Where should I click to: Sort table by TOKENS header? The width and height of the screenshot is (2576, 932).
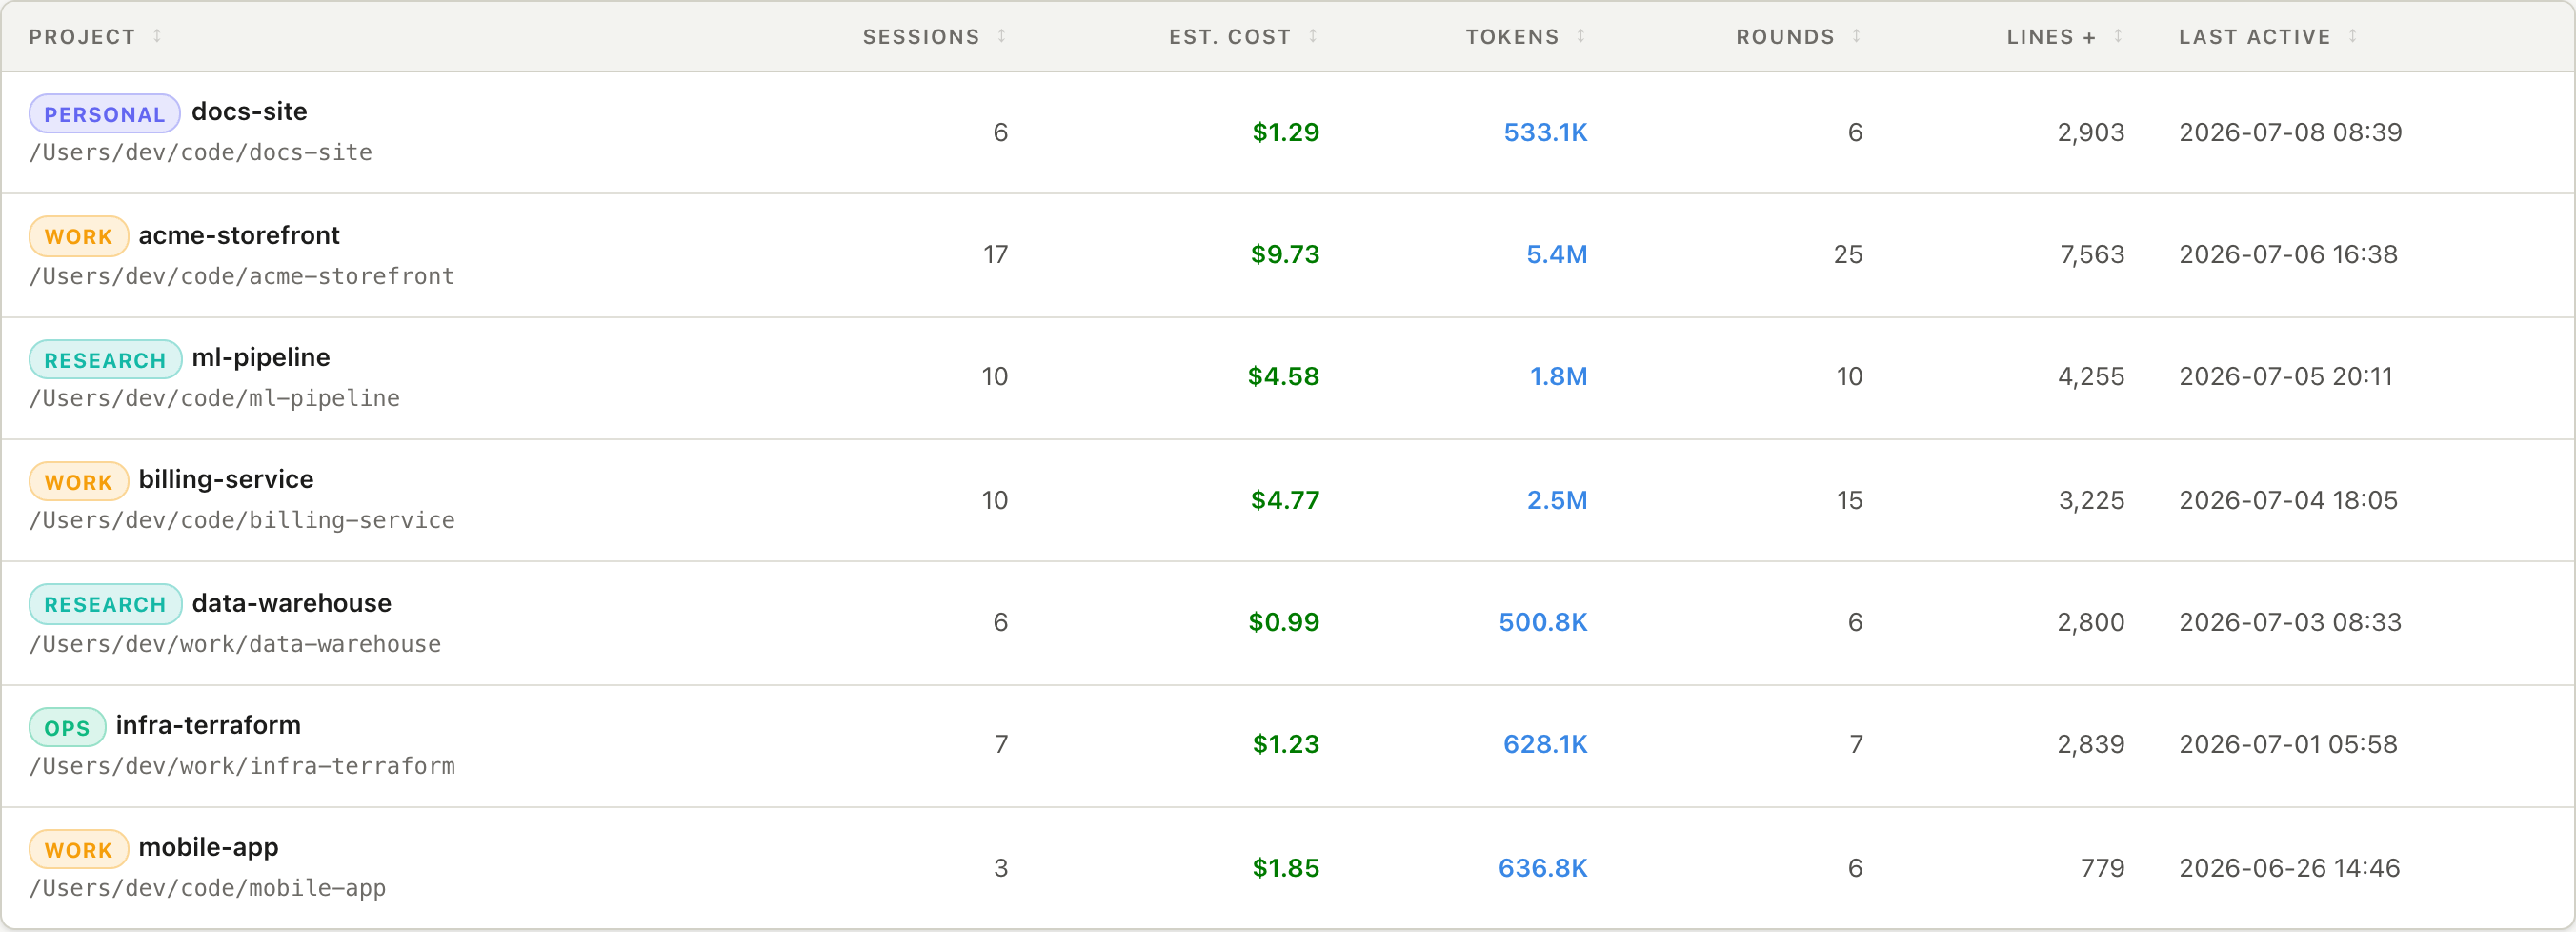pos(1512,37)
